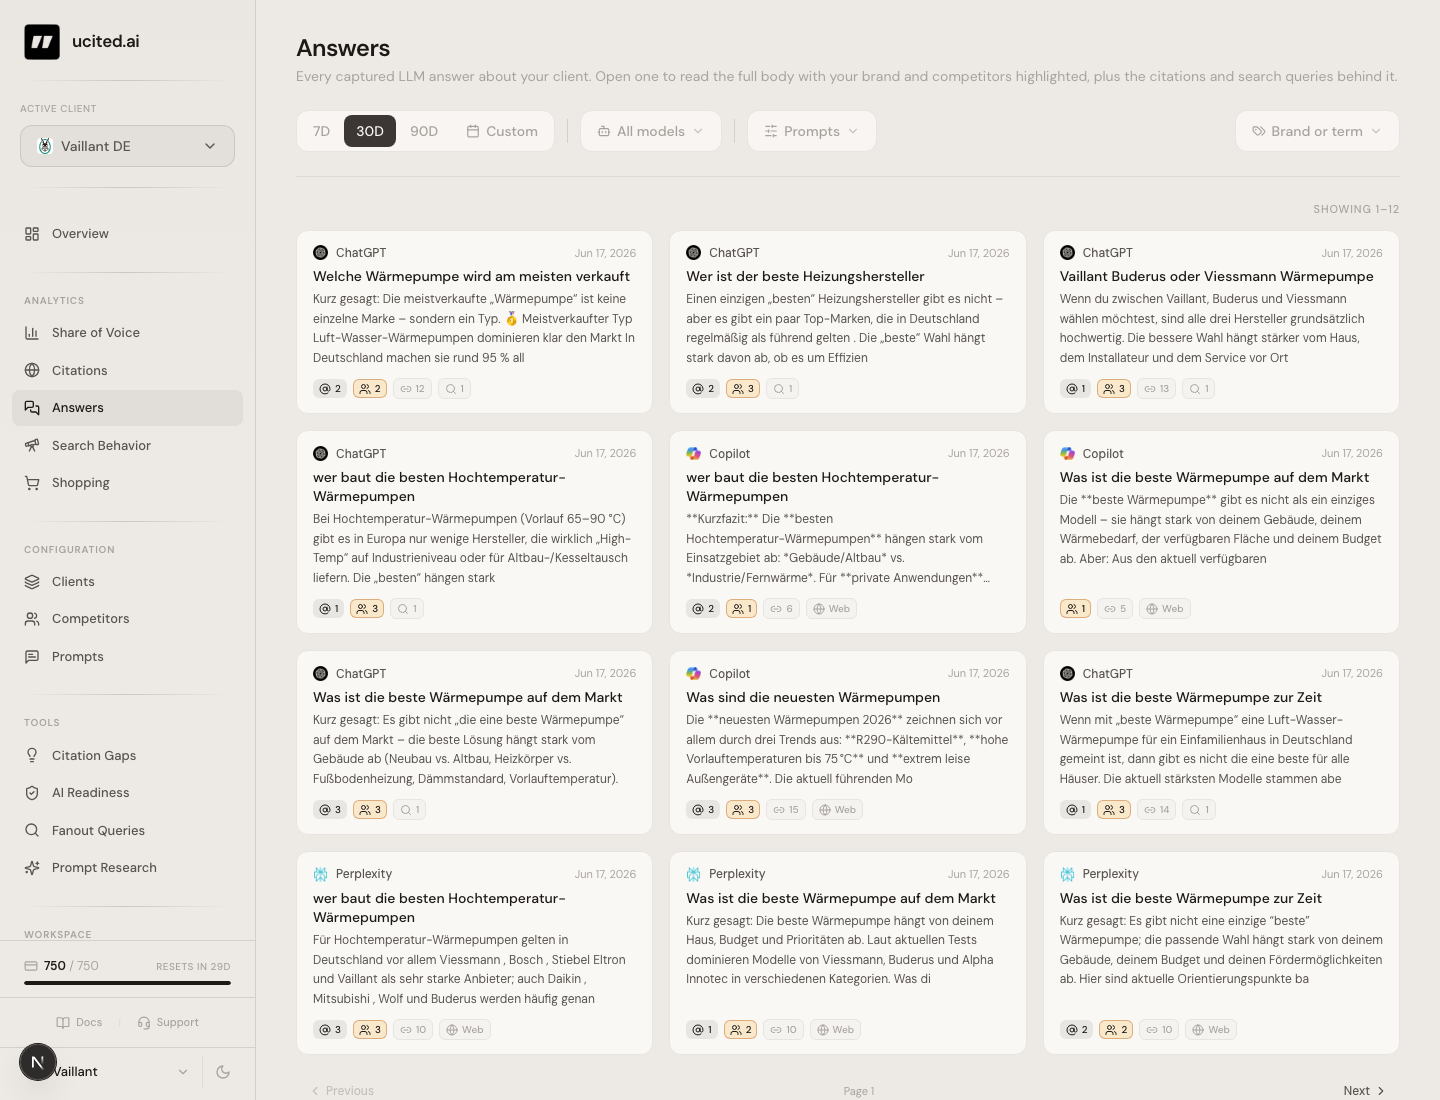This screenshot has width=1440, height=1100.
Task: Select the 30D time range
Action: point(370,131)
